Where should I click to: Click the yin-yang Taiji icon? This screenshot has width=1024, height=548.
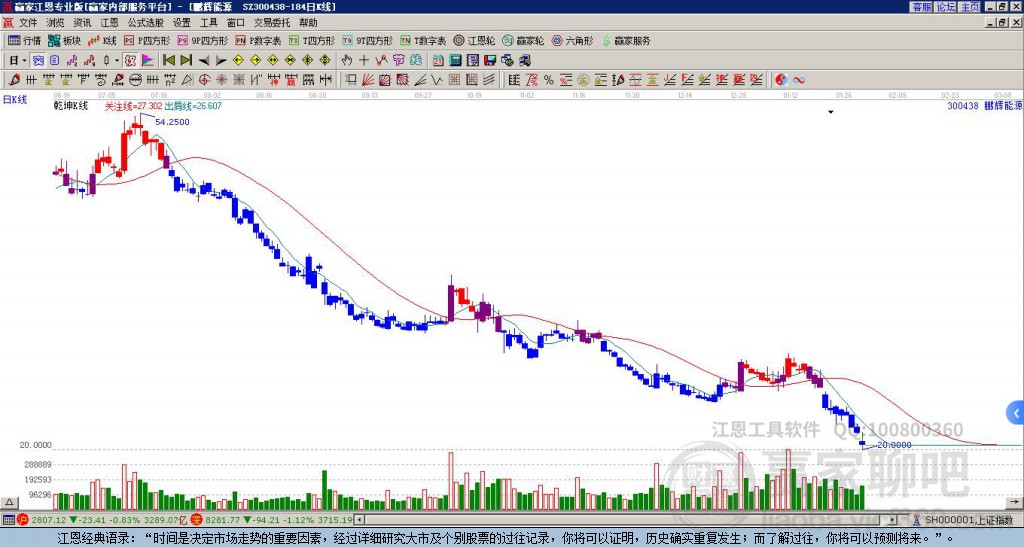pos(781,80)
